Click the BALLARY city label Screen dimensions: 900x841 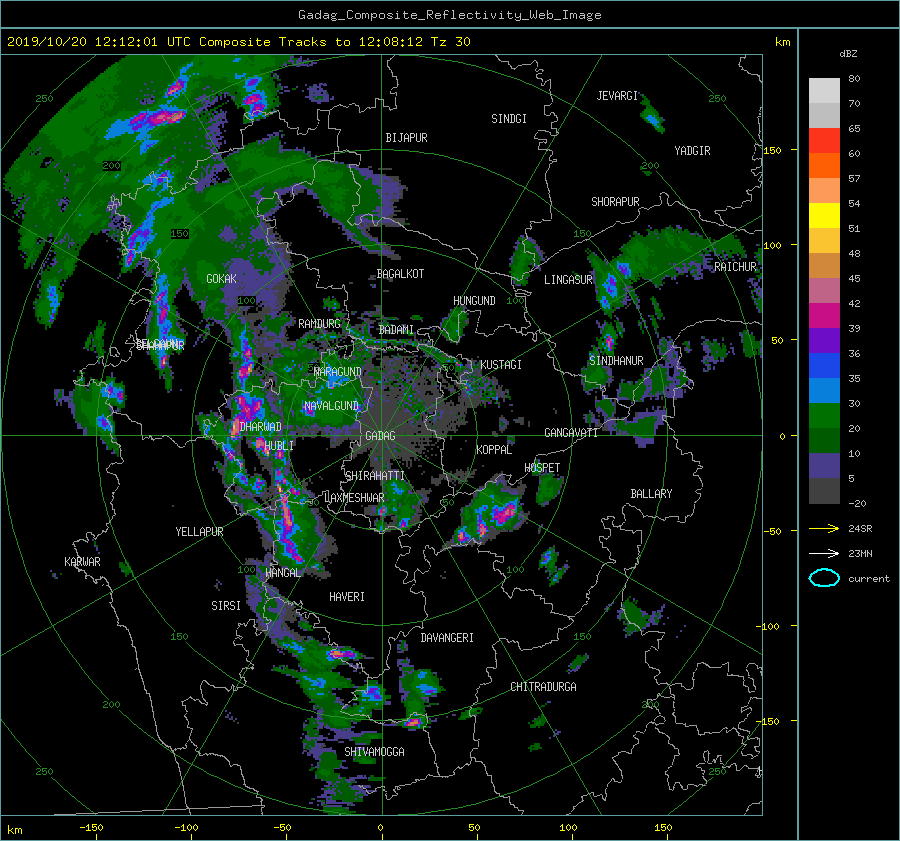coord(651,494)
